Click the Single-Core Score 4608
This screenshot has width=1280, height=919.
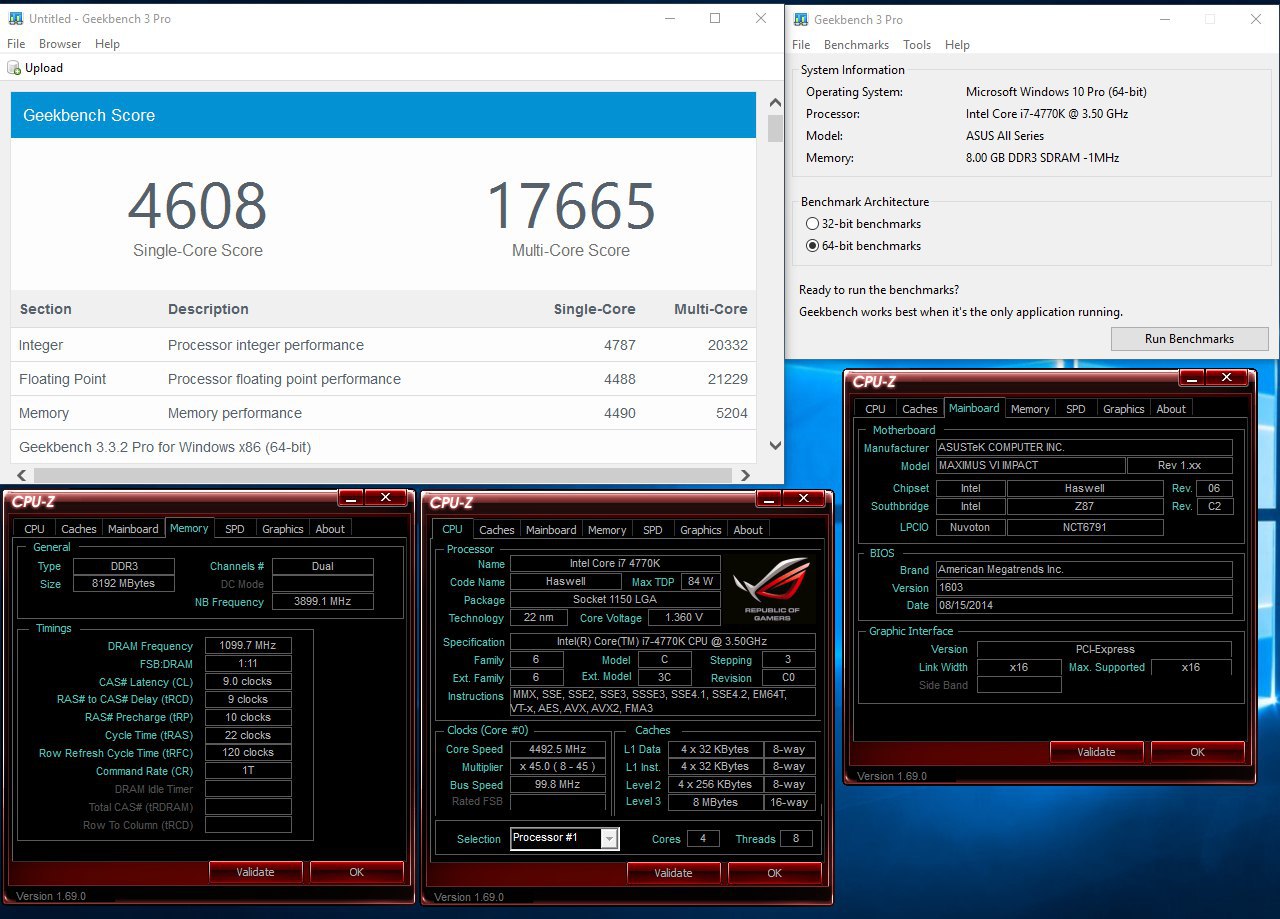[x=198, y=206]
